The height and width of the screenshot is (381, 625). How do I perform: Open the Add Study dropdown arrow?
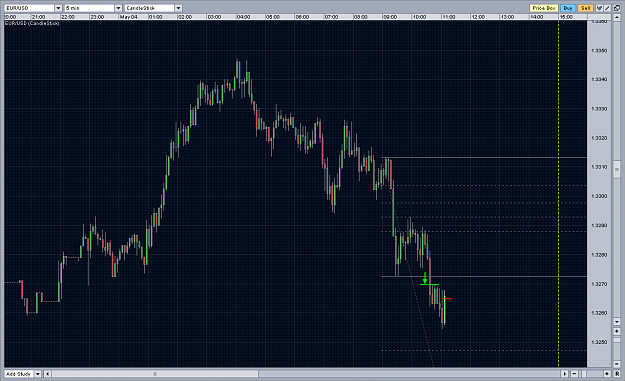(x=38, y=374)
